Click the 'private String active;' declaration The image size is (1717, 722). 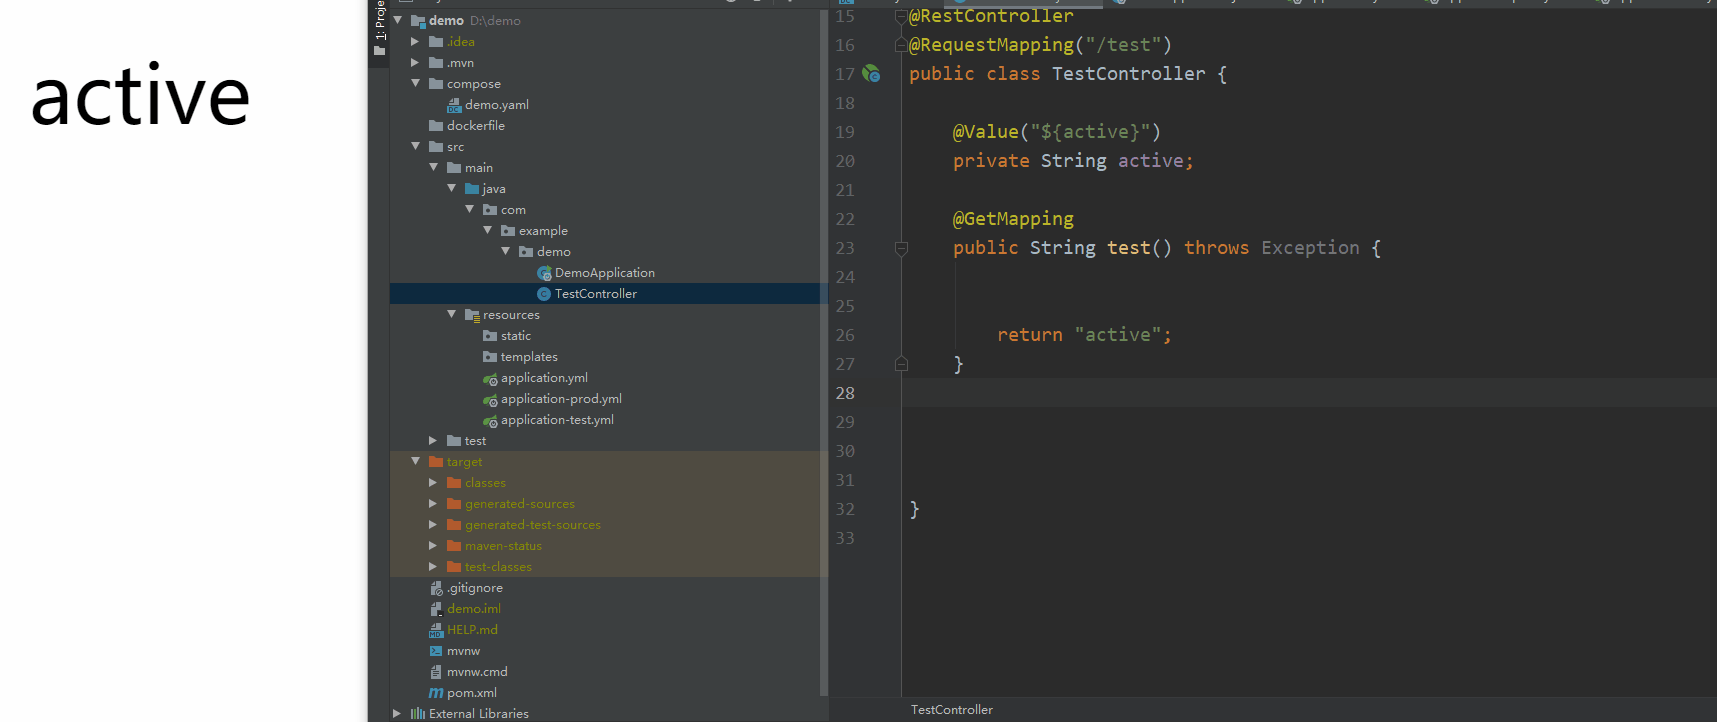coord(1073,161)
